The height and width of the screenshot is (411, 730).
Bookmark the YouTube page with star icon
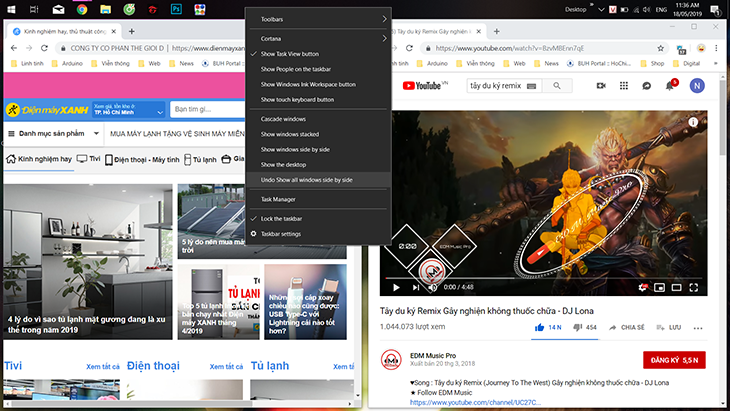pyautogui.click(x=660, y=48)
